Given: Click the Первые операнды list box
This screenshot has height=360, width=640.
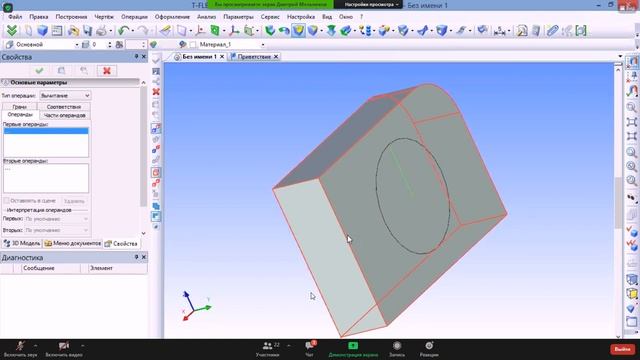Looking at the screenshot, I should tap(46, 142).
